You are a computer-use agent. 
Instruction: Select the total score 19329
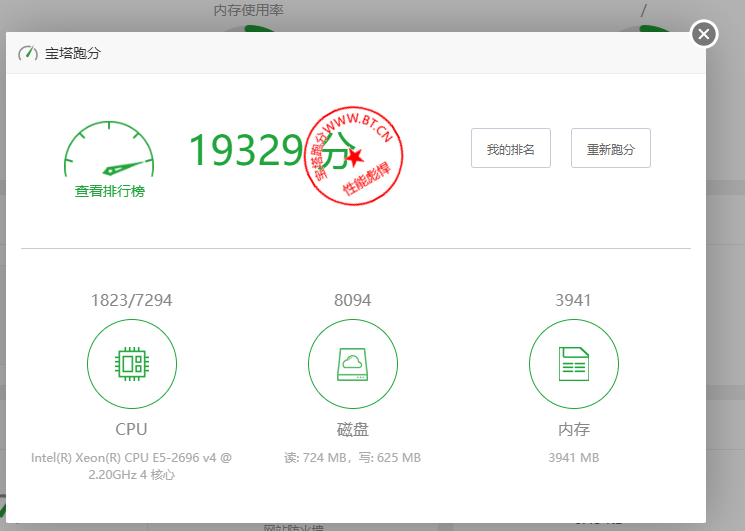click(246, 150)
